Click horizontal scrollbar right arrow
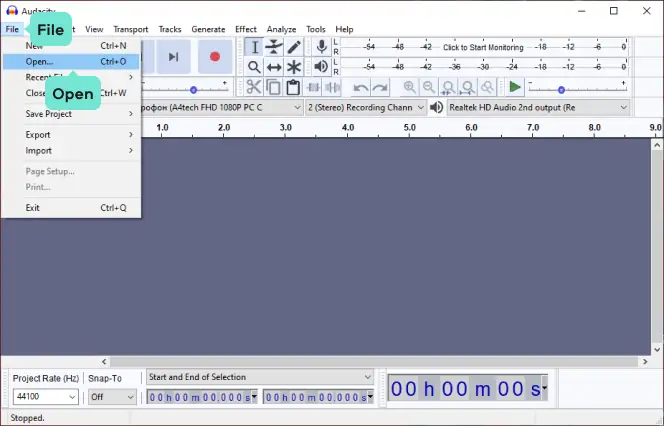 point(645,362)
